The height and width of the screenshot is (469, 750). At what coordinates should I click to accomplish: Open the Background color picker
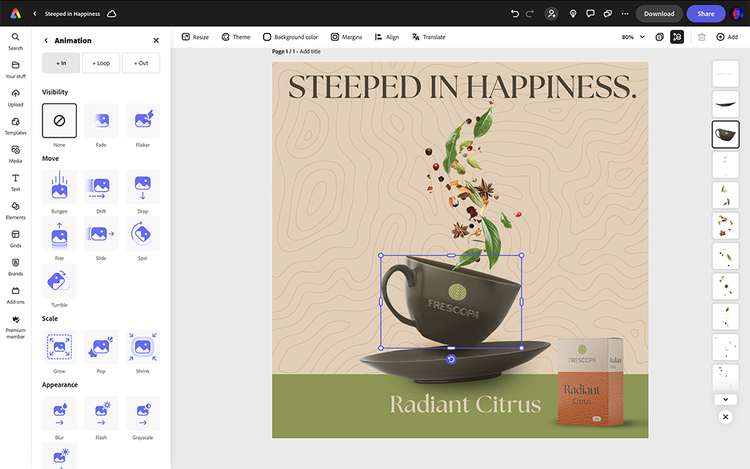pos(289,37)
